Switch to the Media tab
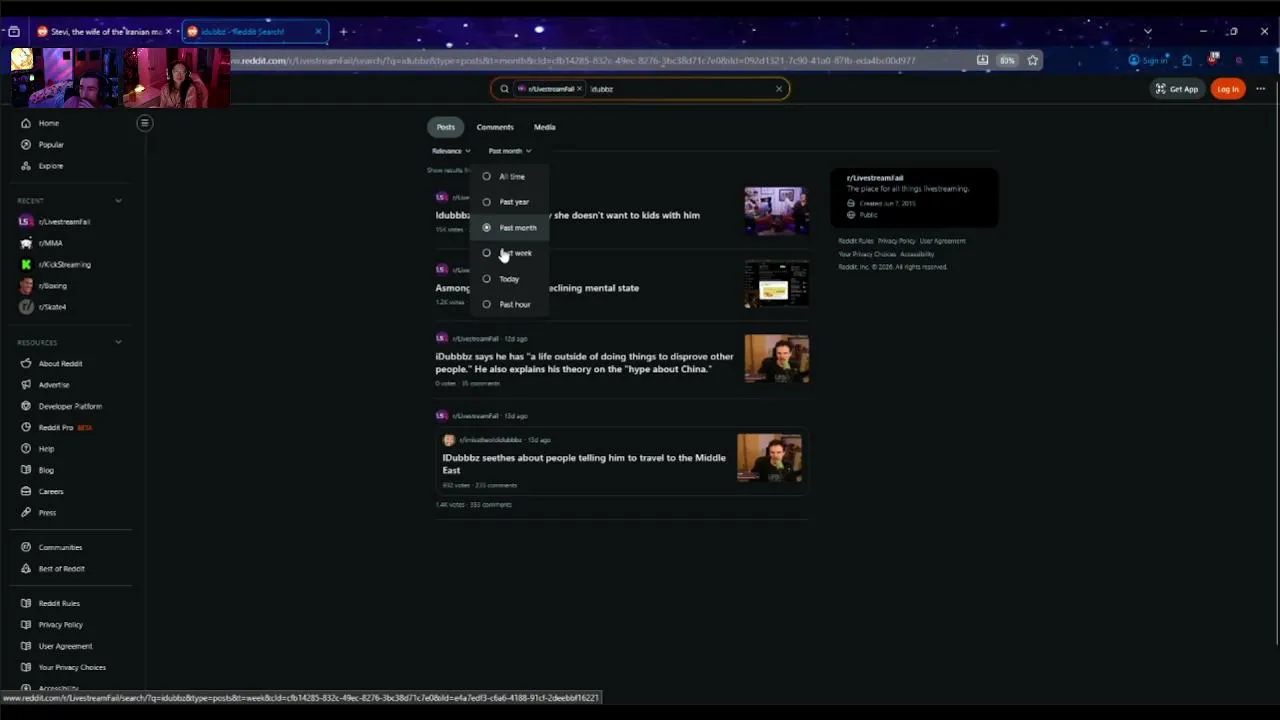 (x=544, y=127)
